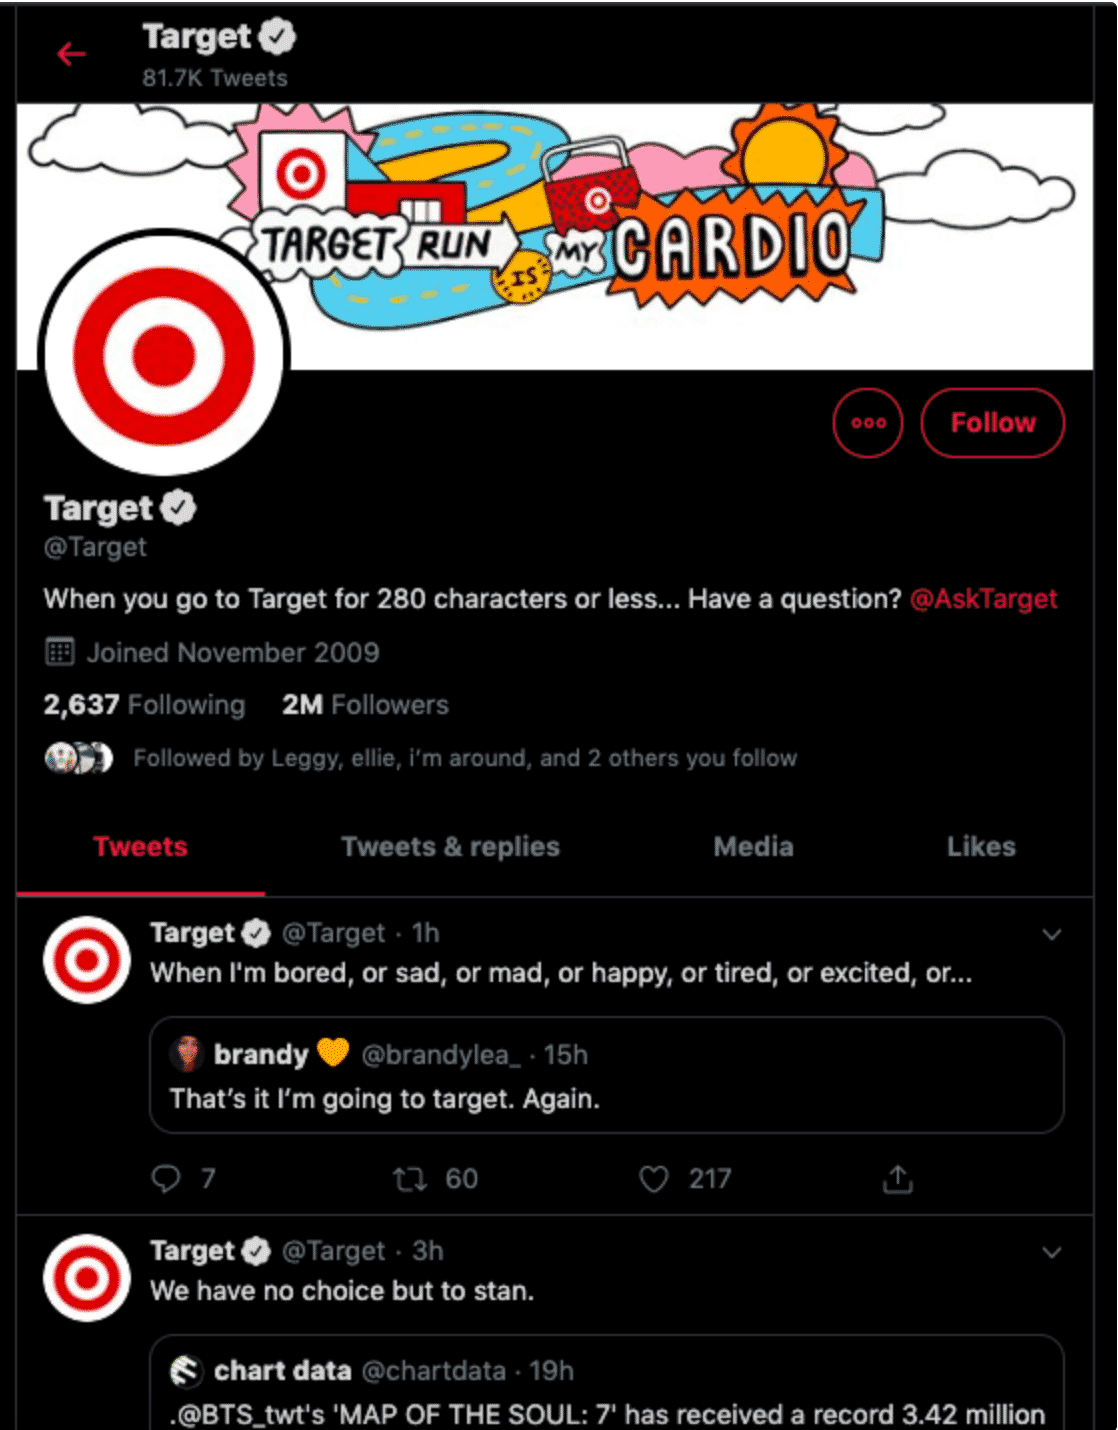Click the reply icon on the brandy quote tweet

[x=166, y=1179]
